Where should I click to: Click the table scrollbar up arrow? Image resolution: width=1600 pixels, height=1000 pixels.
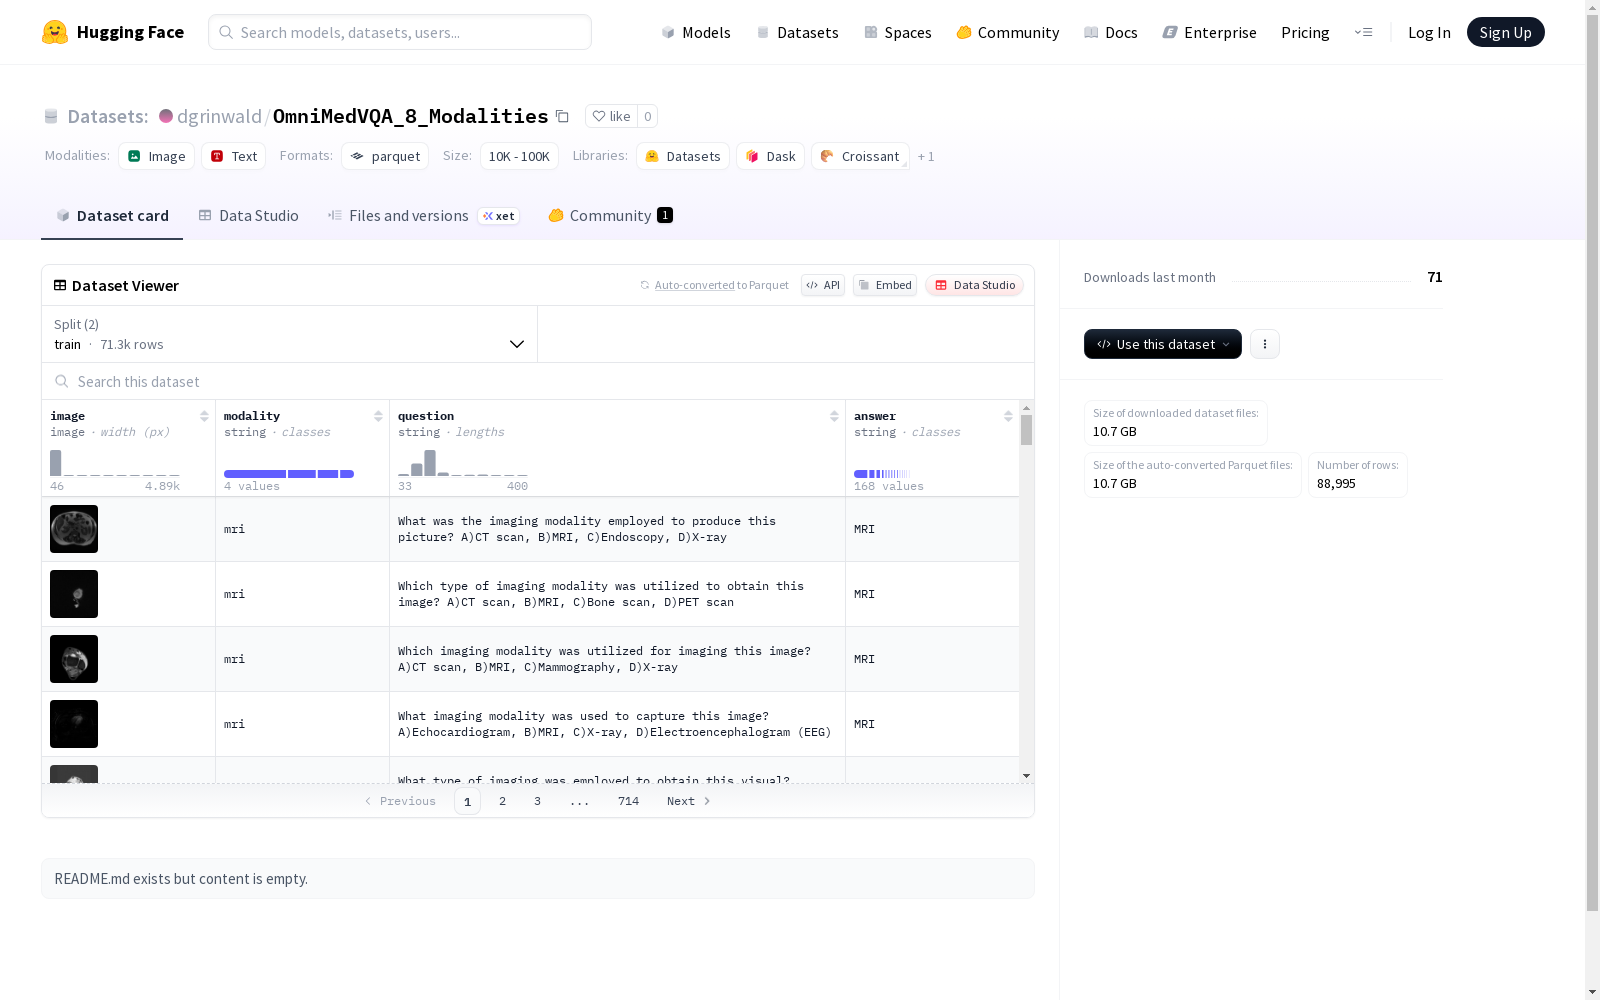1026,408
